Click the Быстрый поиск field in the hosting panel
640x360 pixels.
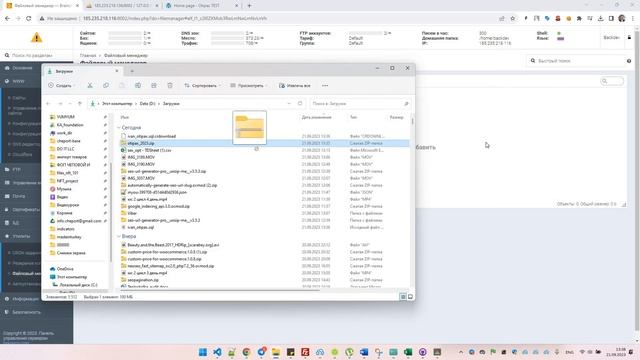pyautogui.click(x=576, y=61)
